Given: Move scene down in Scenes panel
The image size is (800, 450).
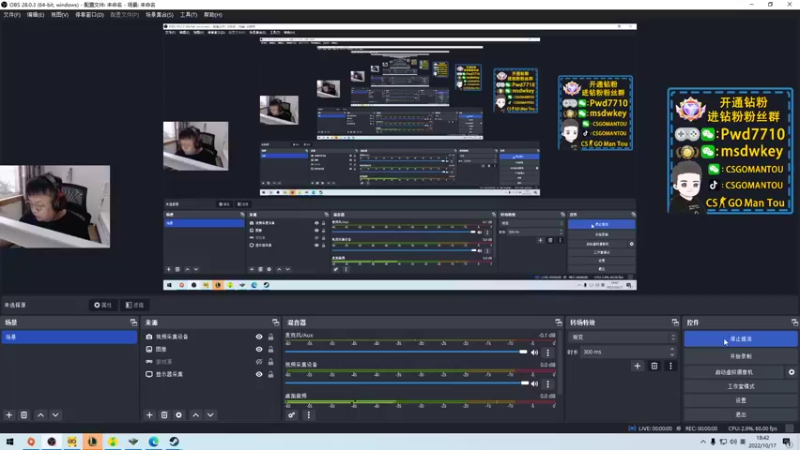Looking at the screenshot, I should click(56, 415).
